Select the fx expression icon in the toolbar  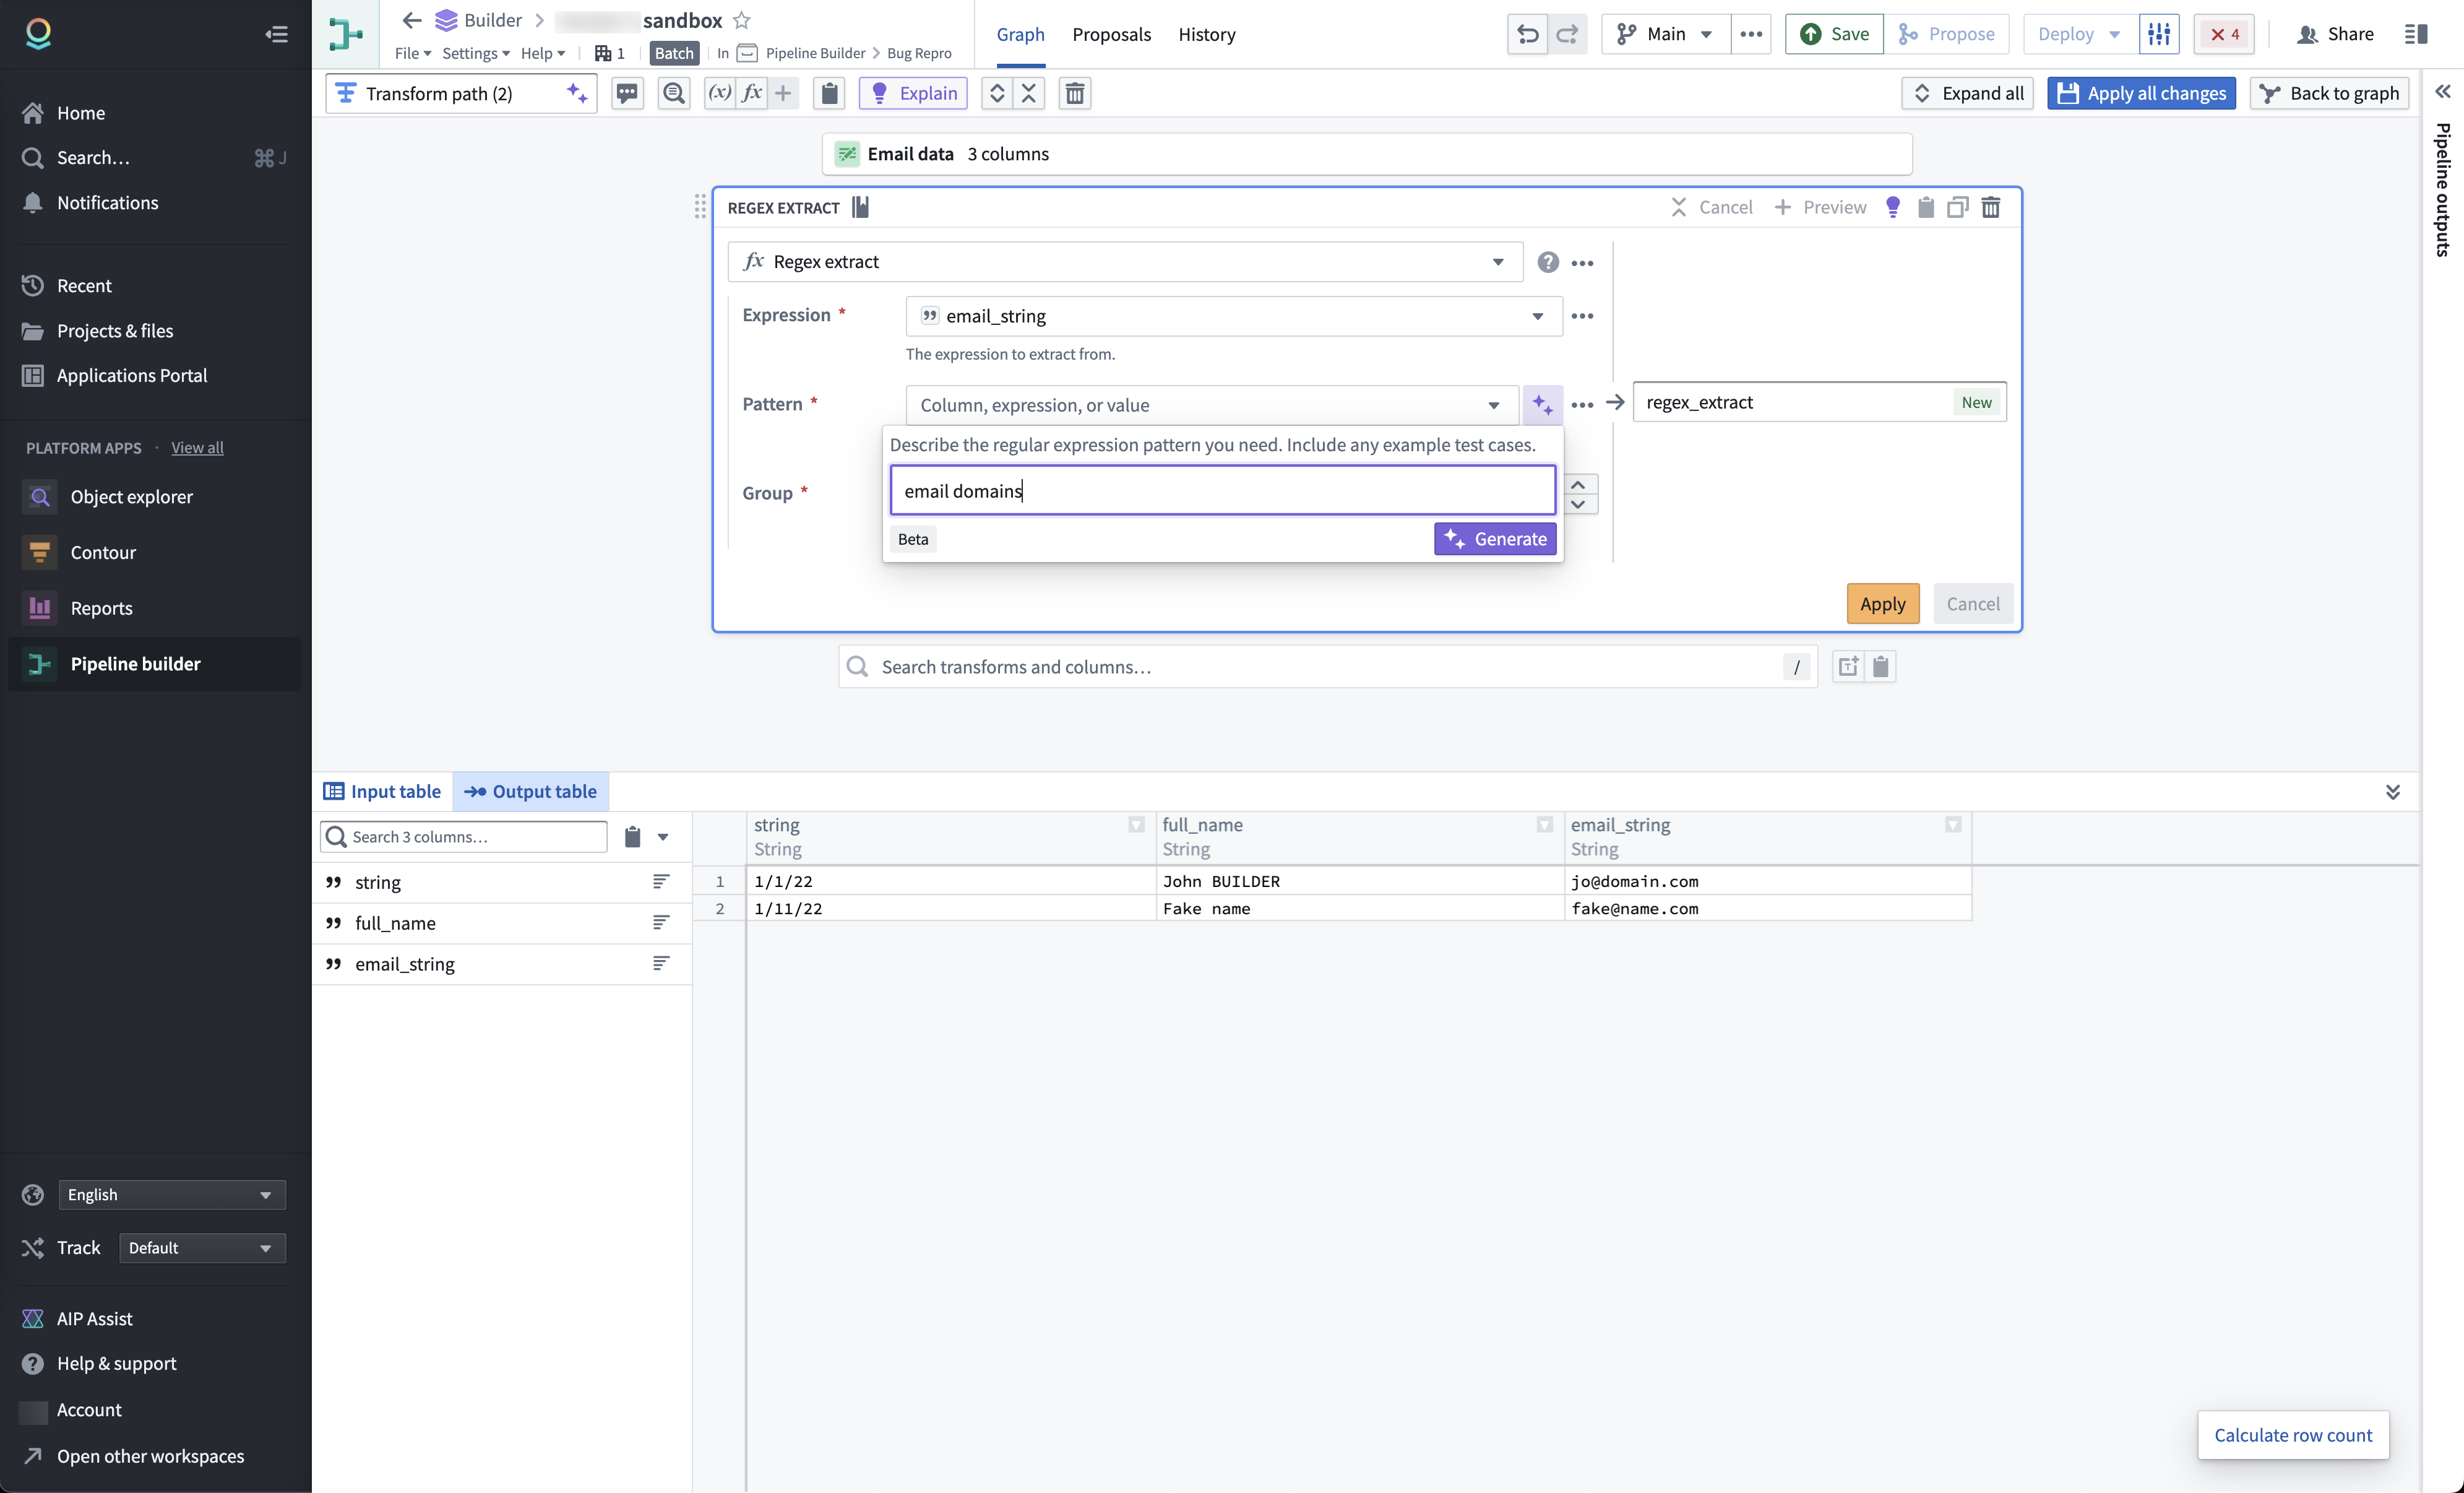coord(752,93)
